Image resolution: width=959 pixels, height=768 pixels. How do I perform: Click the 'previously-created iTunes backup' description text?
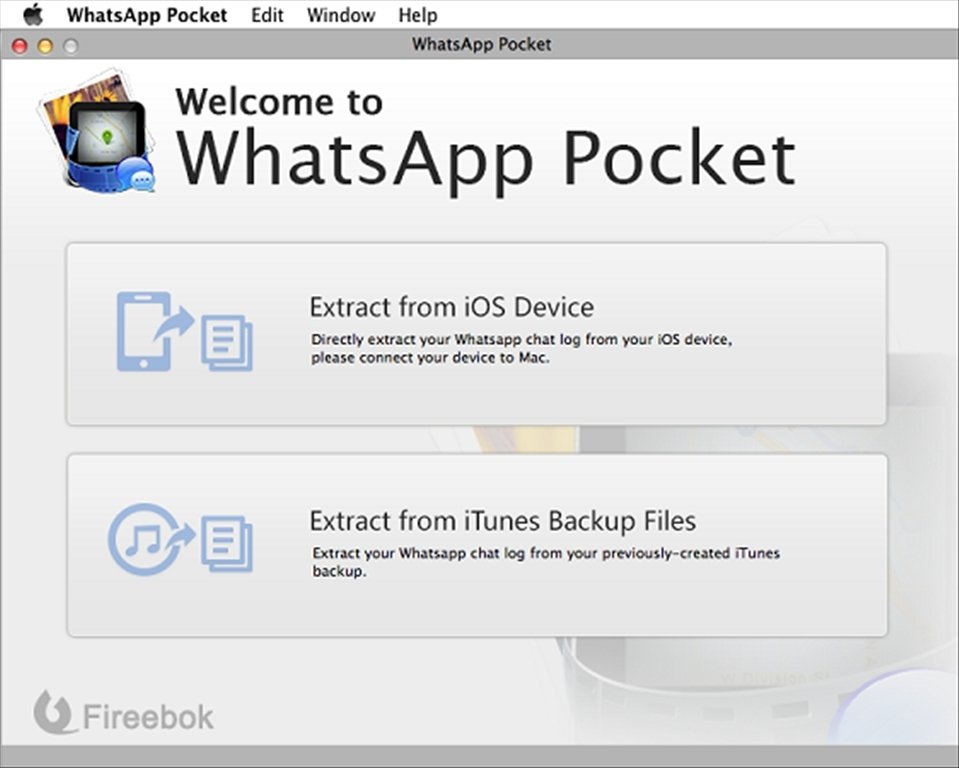[x=546, y=562]
